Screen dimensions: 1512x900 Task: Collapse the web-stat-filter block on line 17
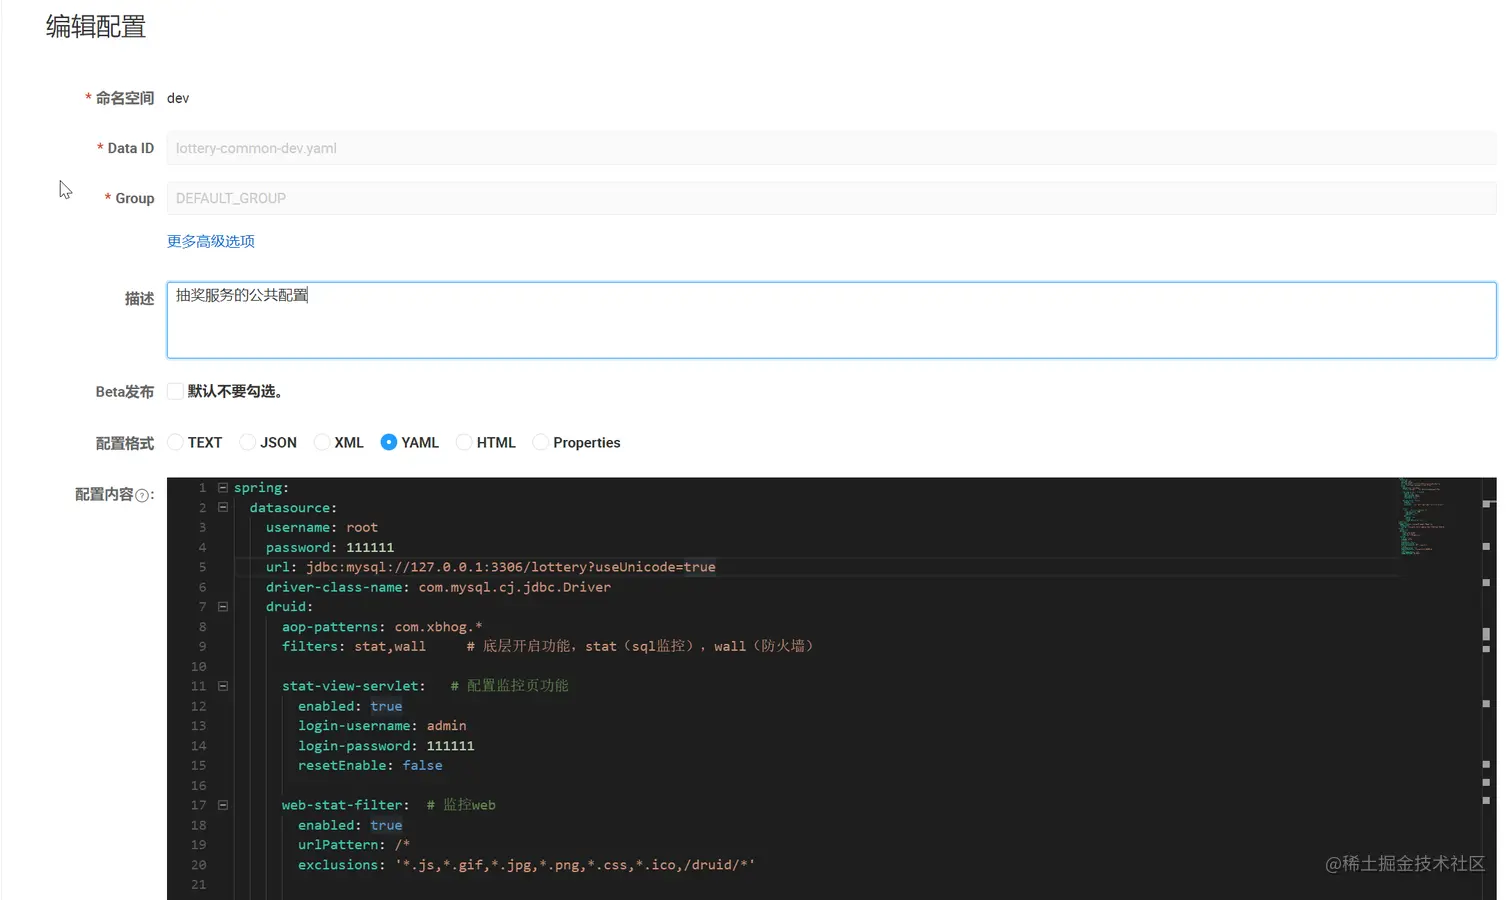[x=223, y=805]
